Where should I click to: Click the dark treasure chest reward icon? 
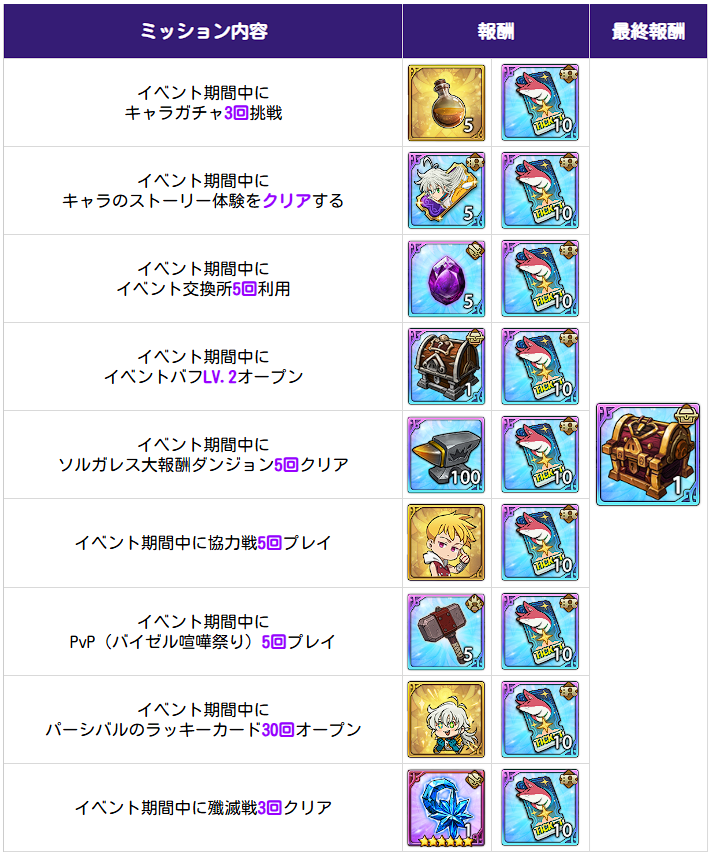tap(446, 367)
